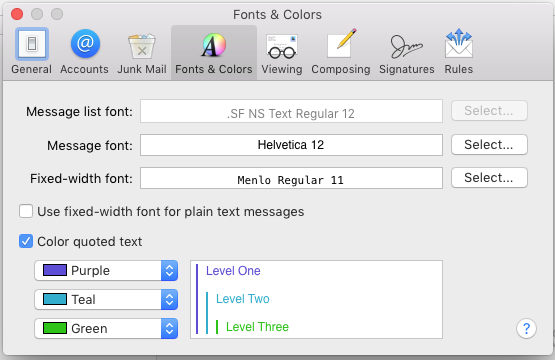Click the Level Two preview text
This screenshot has width=555, height=360.
[x=243, y=299]
